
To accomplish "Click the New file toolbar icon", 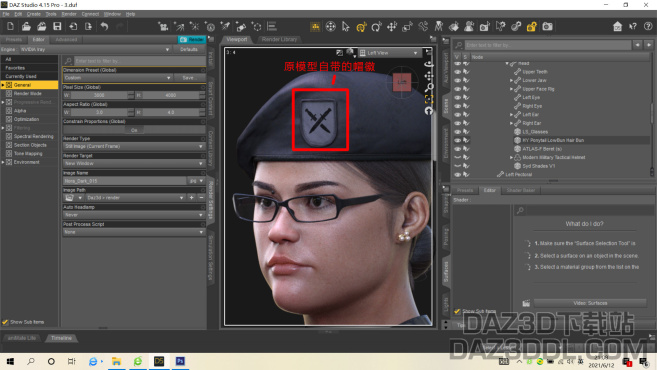I will [x=10, y=26].
